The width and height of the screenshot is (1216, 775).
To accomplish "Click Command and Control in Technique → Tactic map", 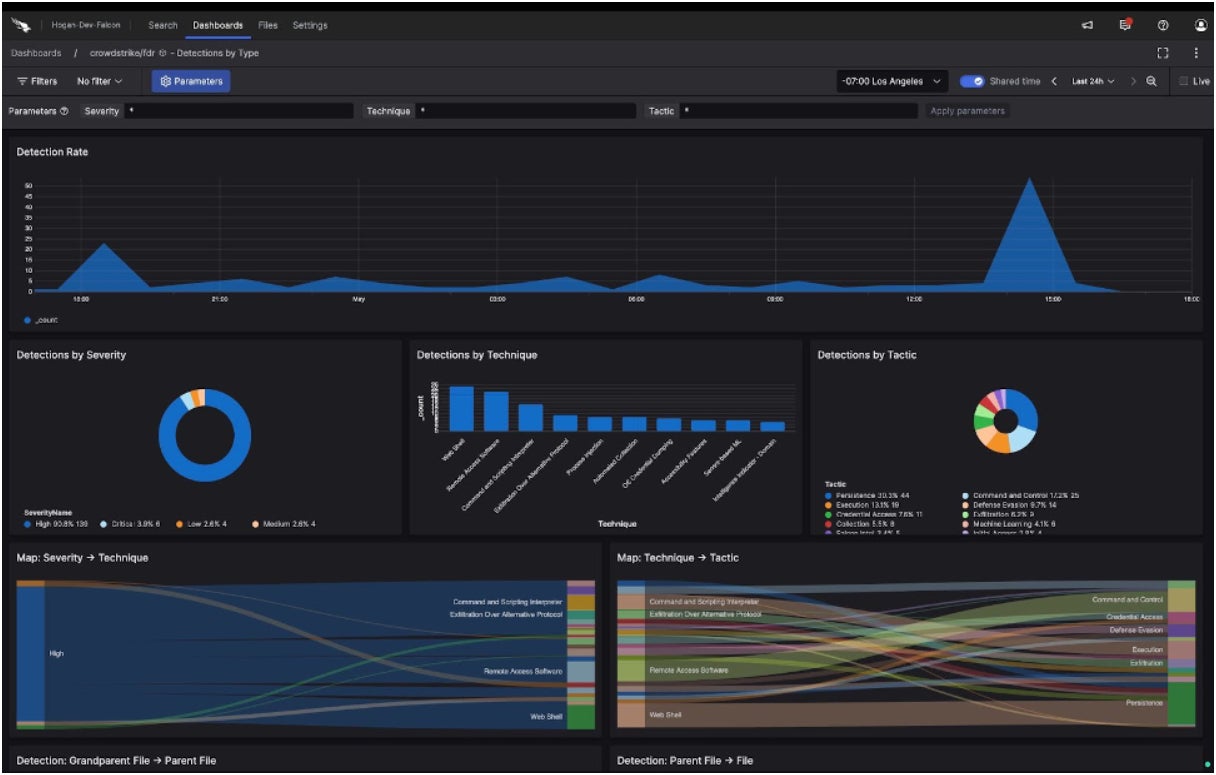I will click(x=1181, y=599).
